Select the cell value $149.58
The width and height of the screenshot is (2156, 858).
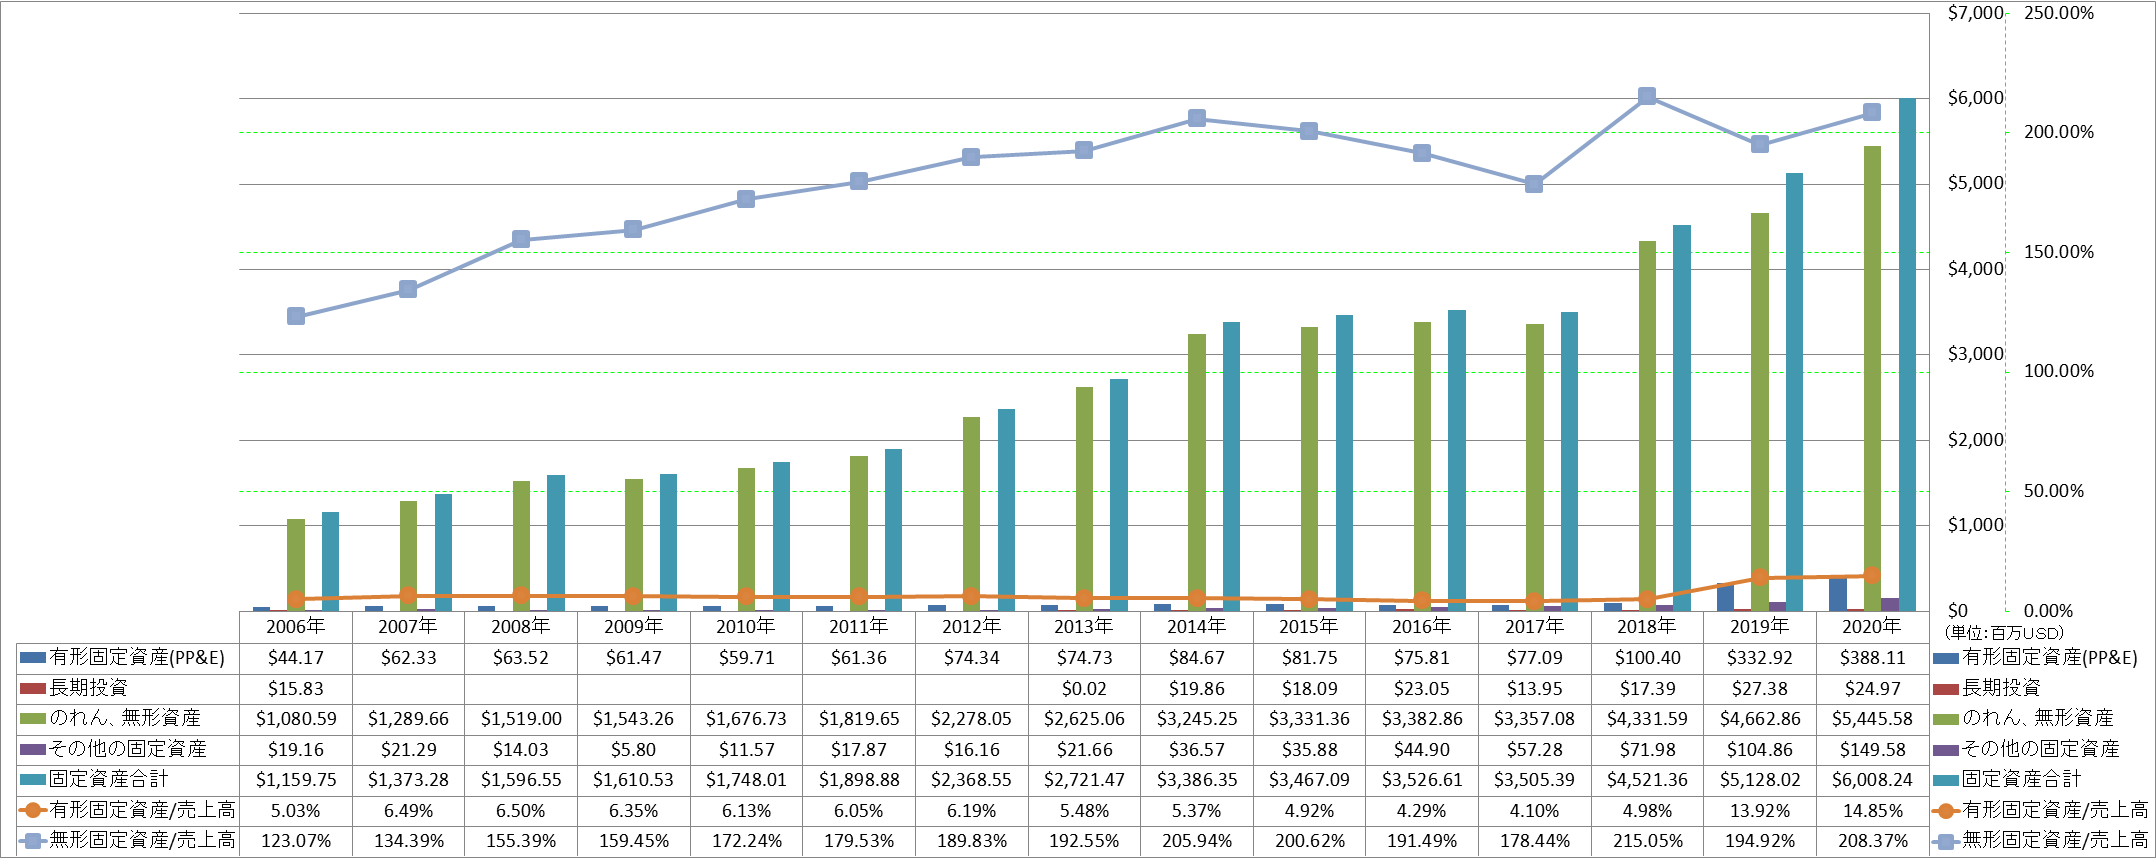[x=1872, y=749]
